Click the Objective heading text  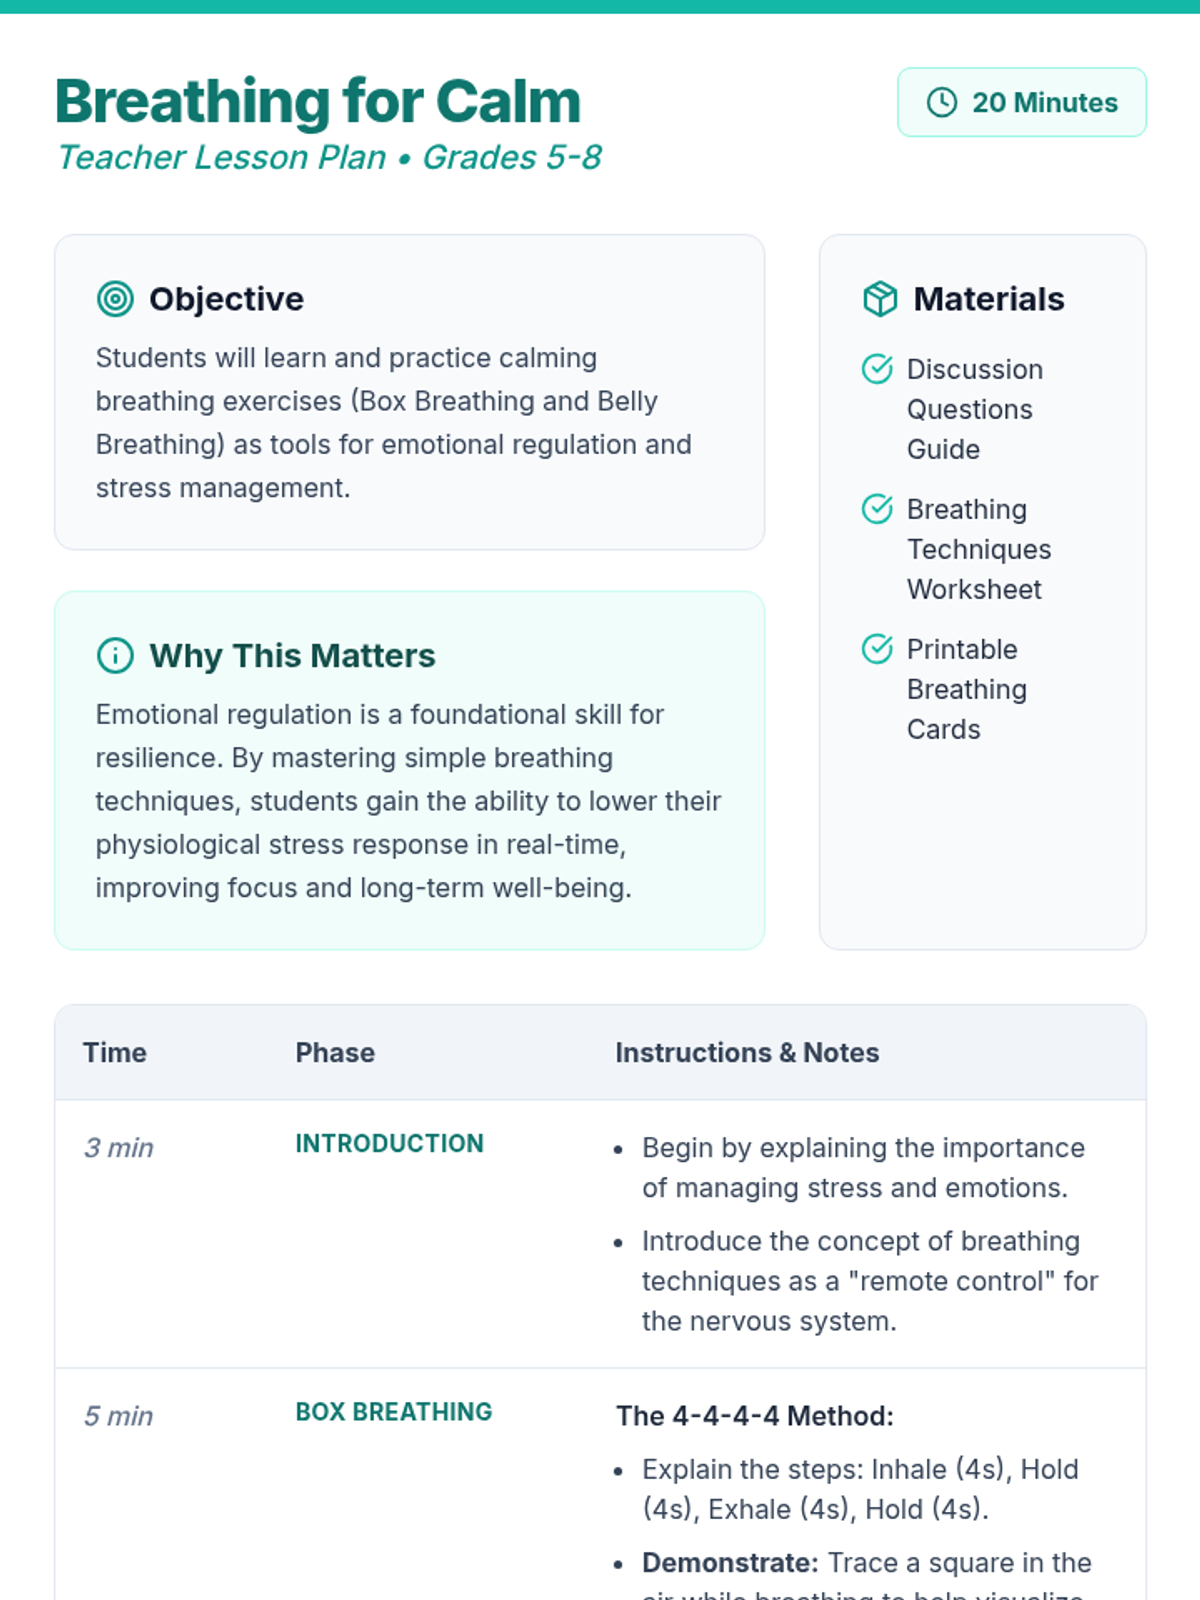226,299
